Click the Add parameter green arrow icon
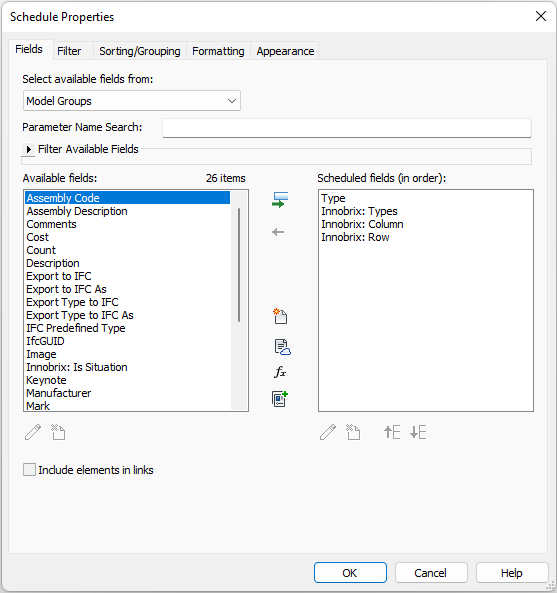 tap(280, 200)
